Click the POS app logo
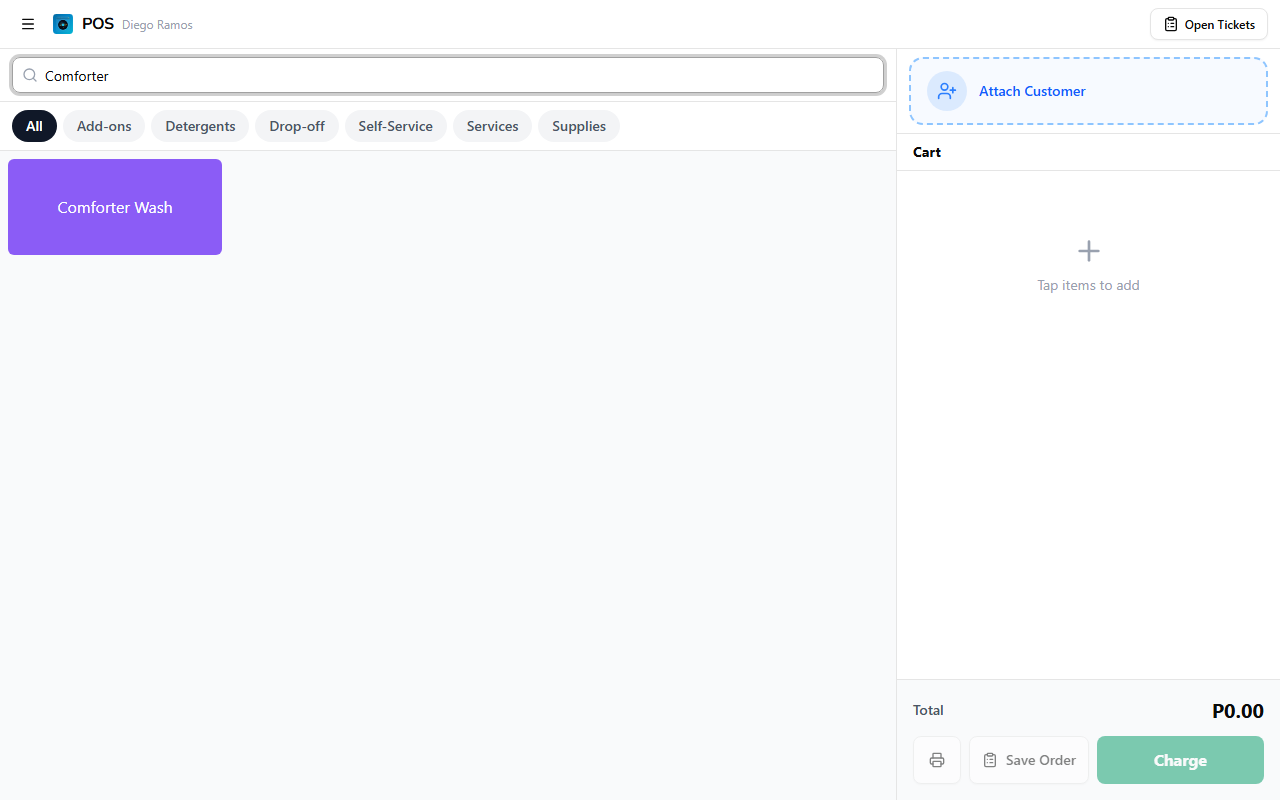Image resolution: width=1280 pixels, height=800 pixels. [63, 24]
